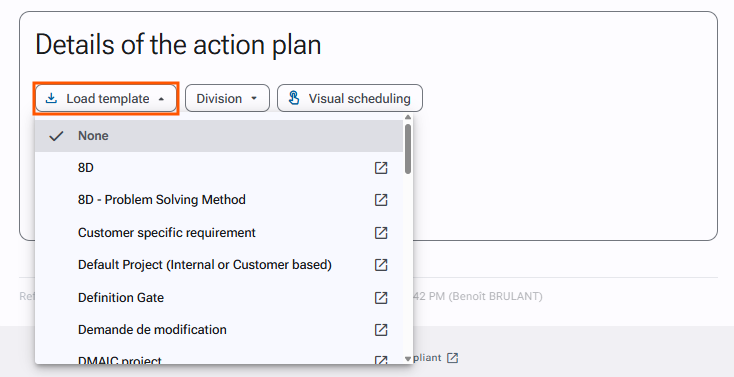Open Customer specific requirement external link icon
The height and width of the screenshot is (377, 734).
[x=381, y=233]
